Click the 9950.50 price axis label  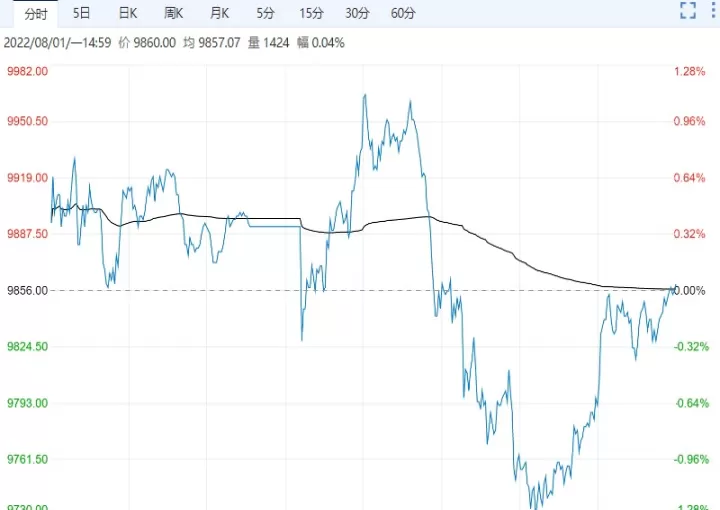tap(28, 121)
